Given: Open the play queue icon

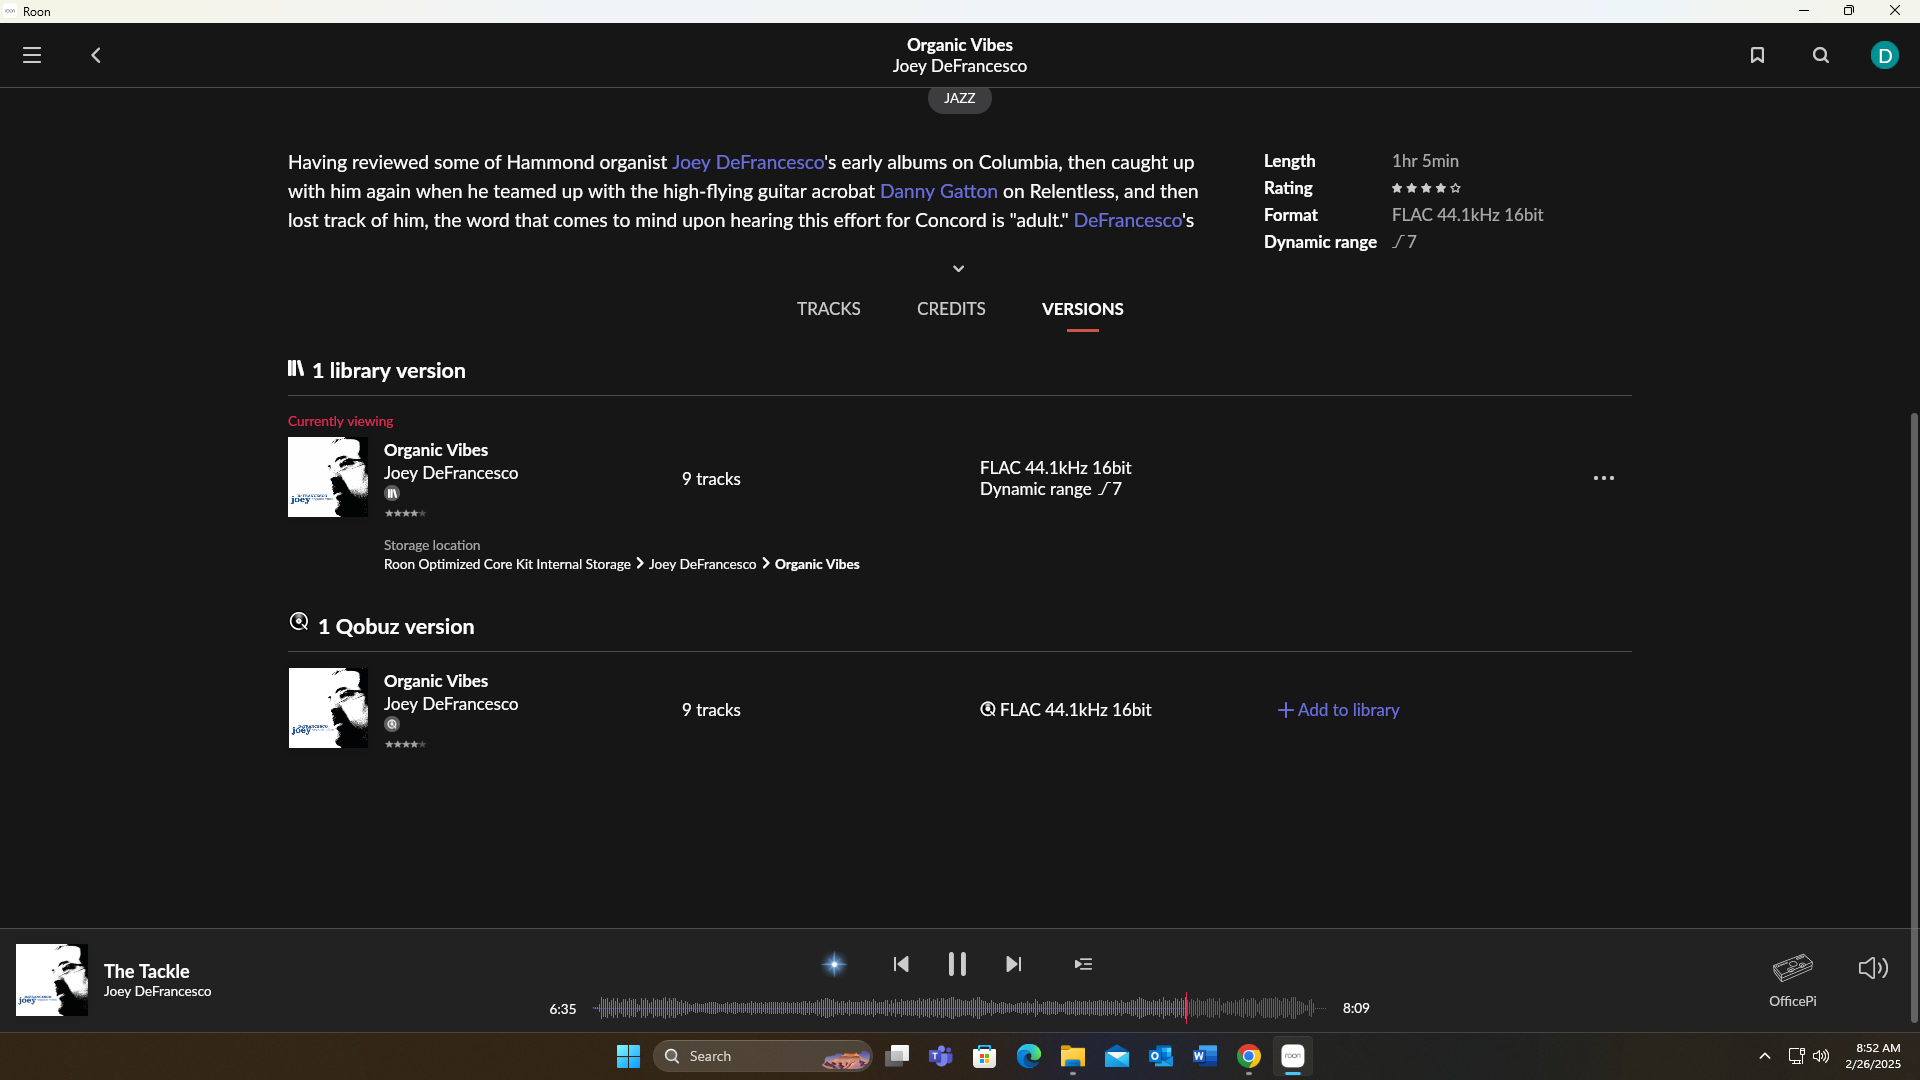Looking at the screenshot, I should (x=1083, y=964).
